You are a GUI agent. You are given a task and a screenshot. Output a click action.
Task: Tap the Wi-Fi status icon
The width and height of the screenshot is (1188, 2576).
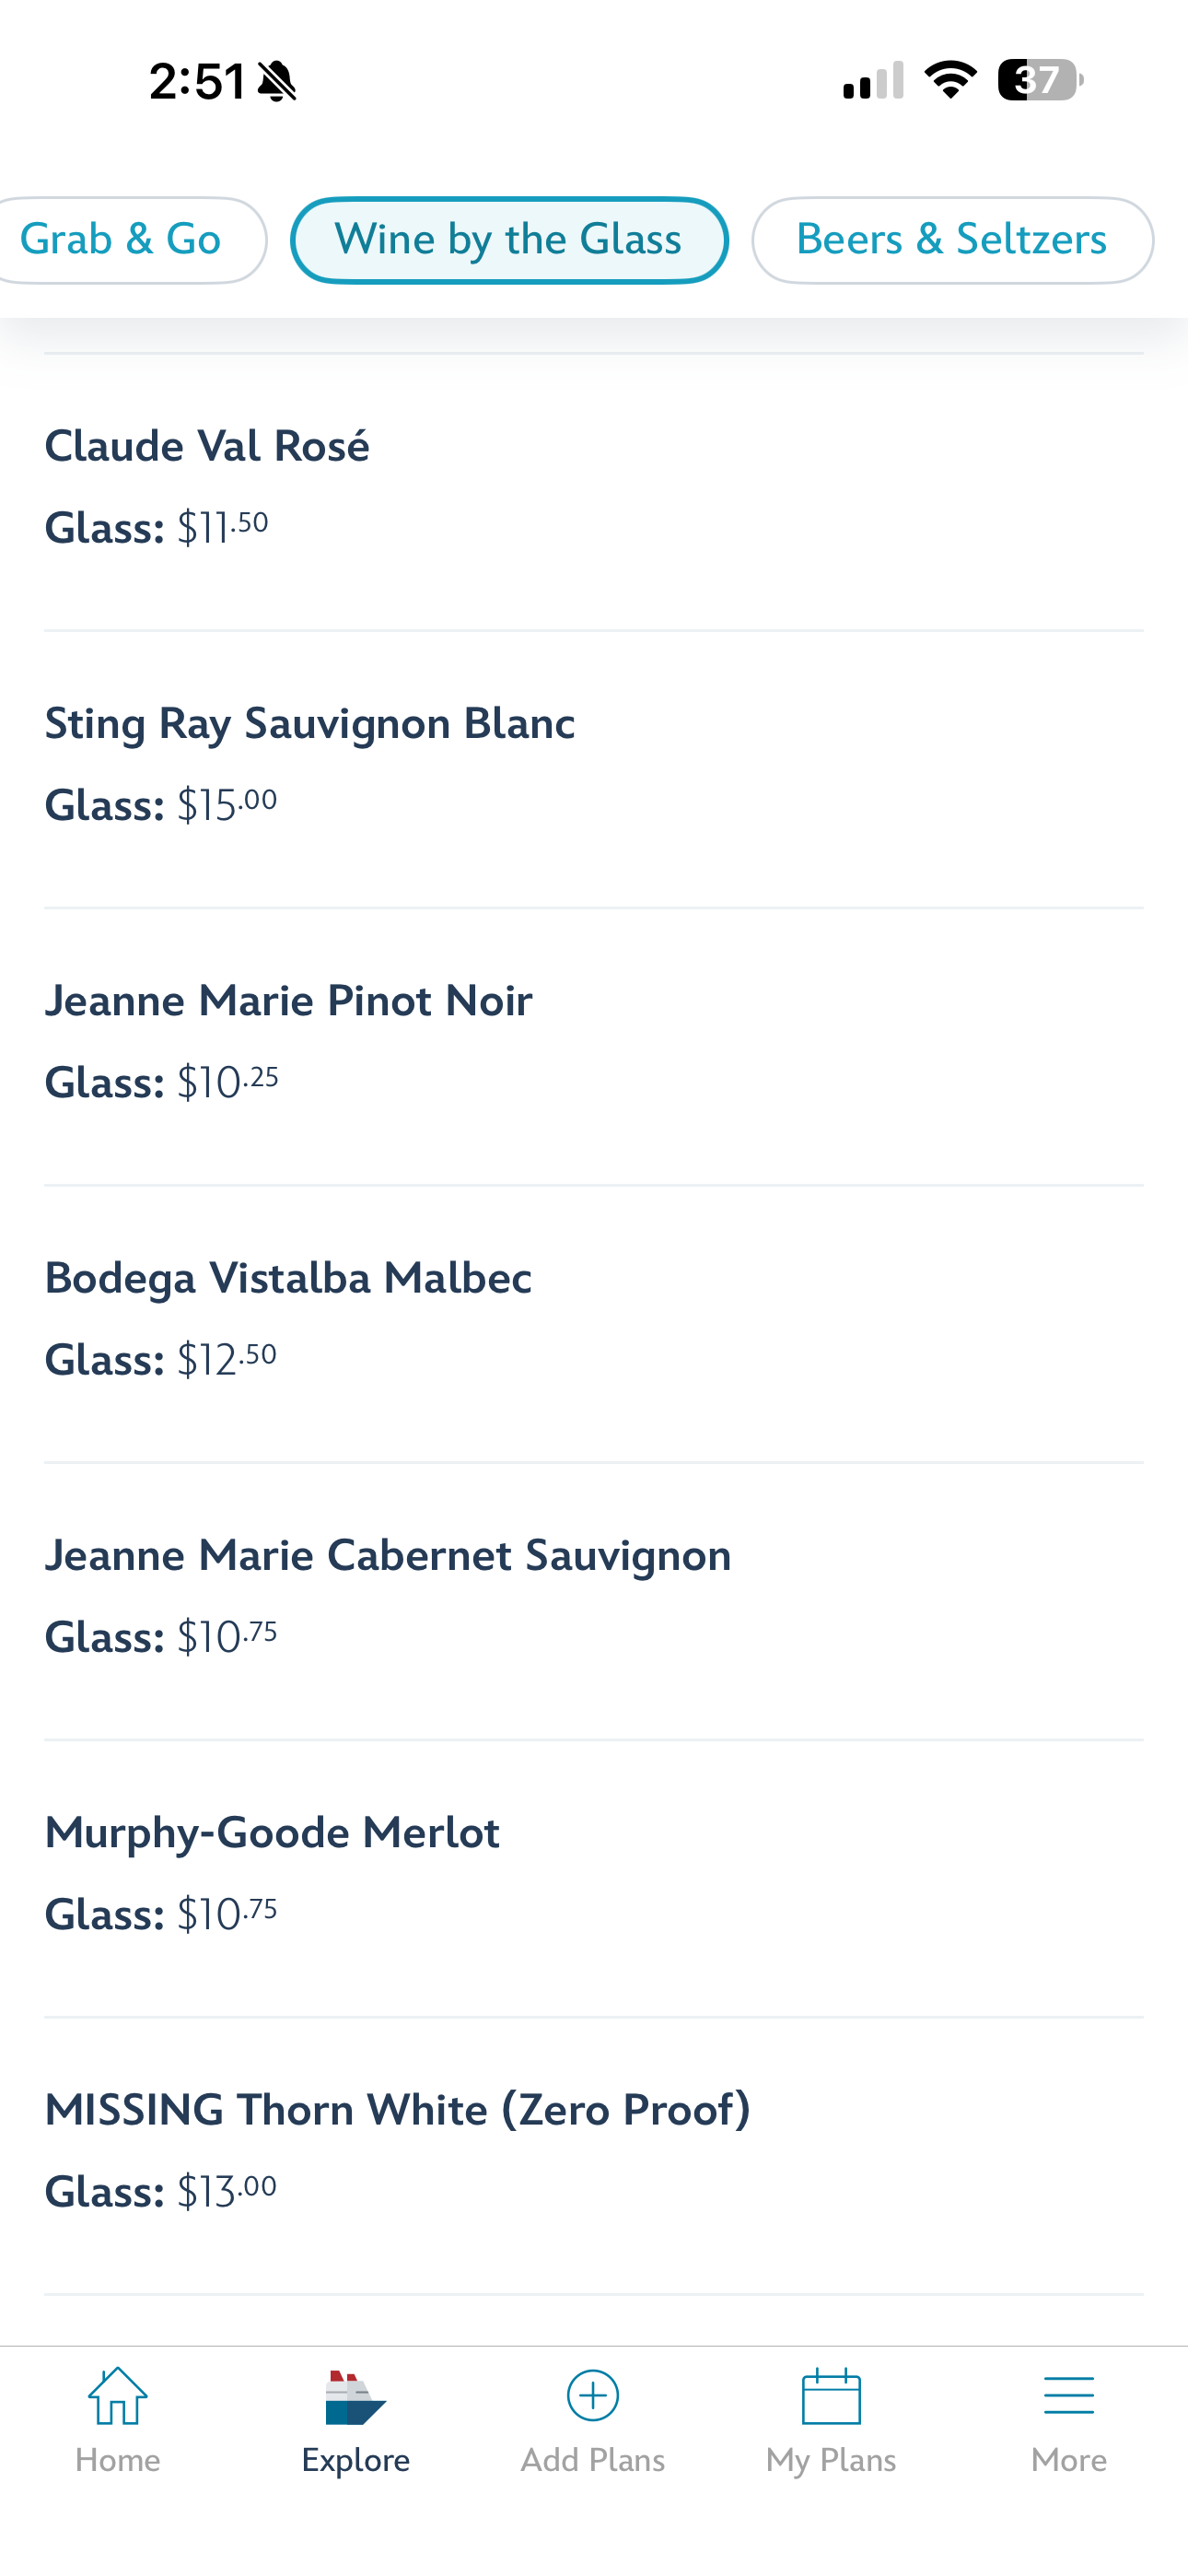[x=950, y=80]
